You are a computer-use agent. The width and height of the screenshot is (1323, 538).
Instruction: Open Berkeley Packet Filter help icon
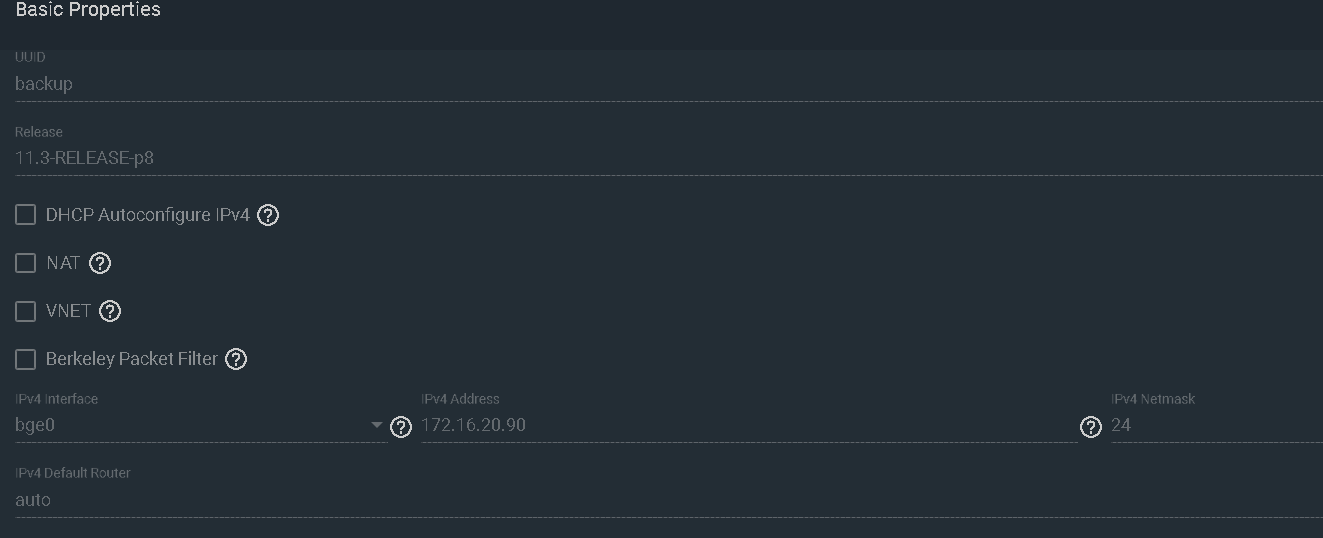[x=236, y=359]
